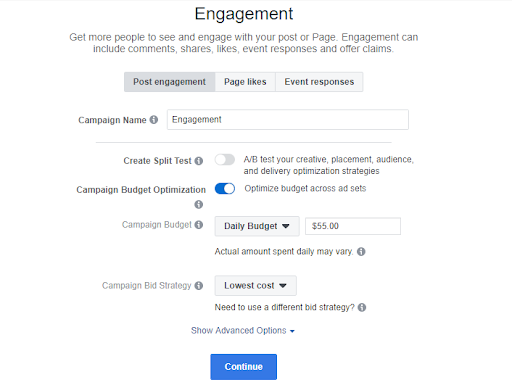Turn off the Campaign Budget Optimization toggle

[225, 189]
